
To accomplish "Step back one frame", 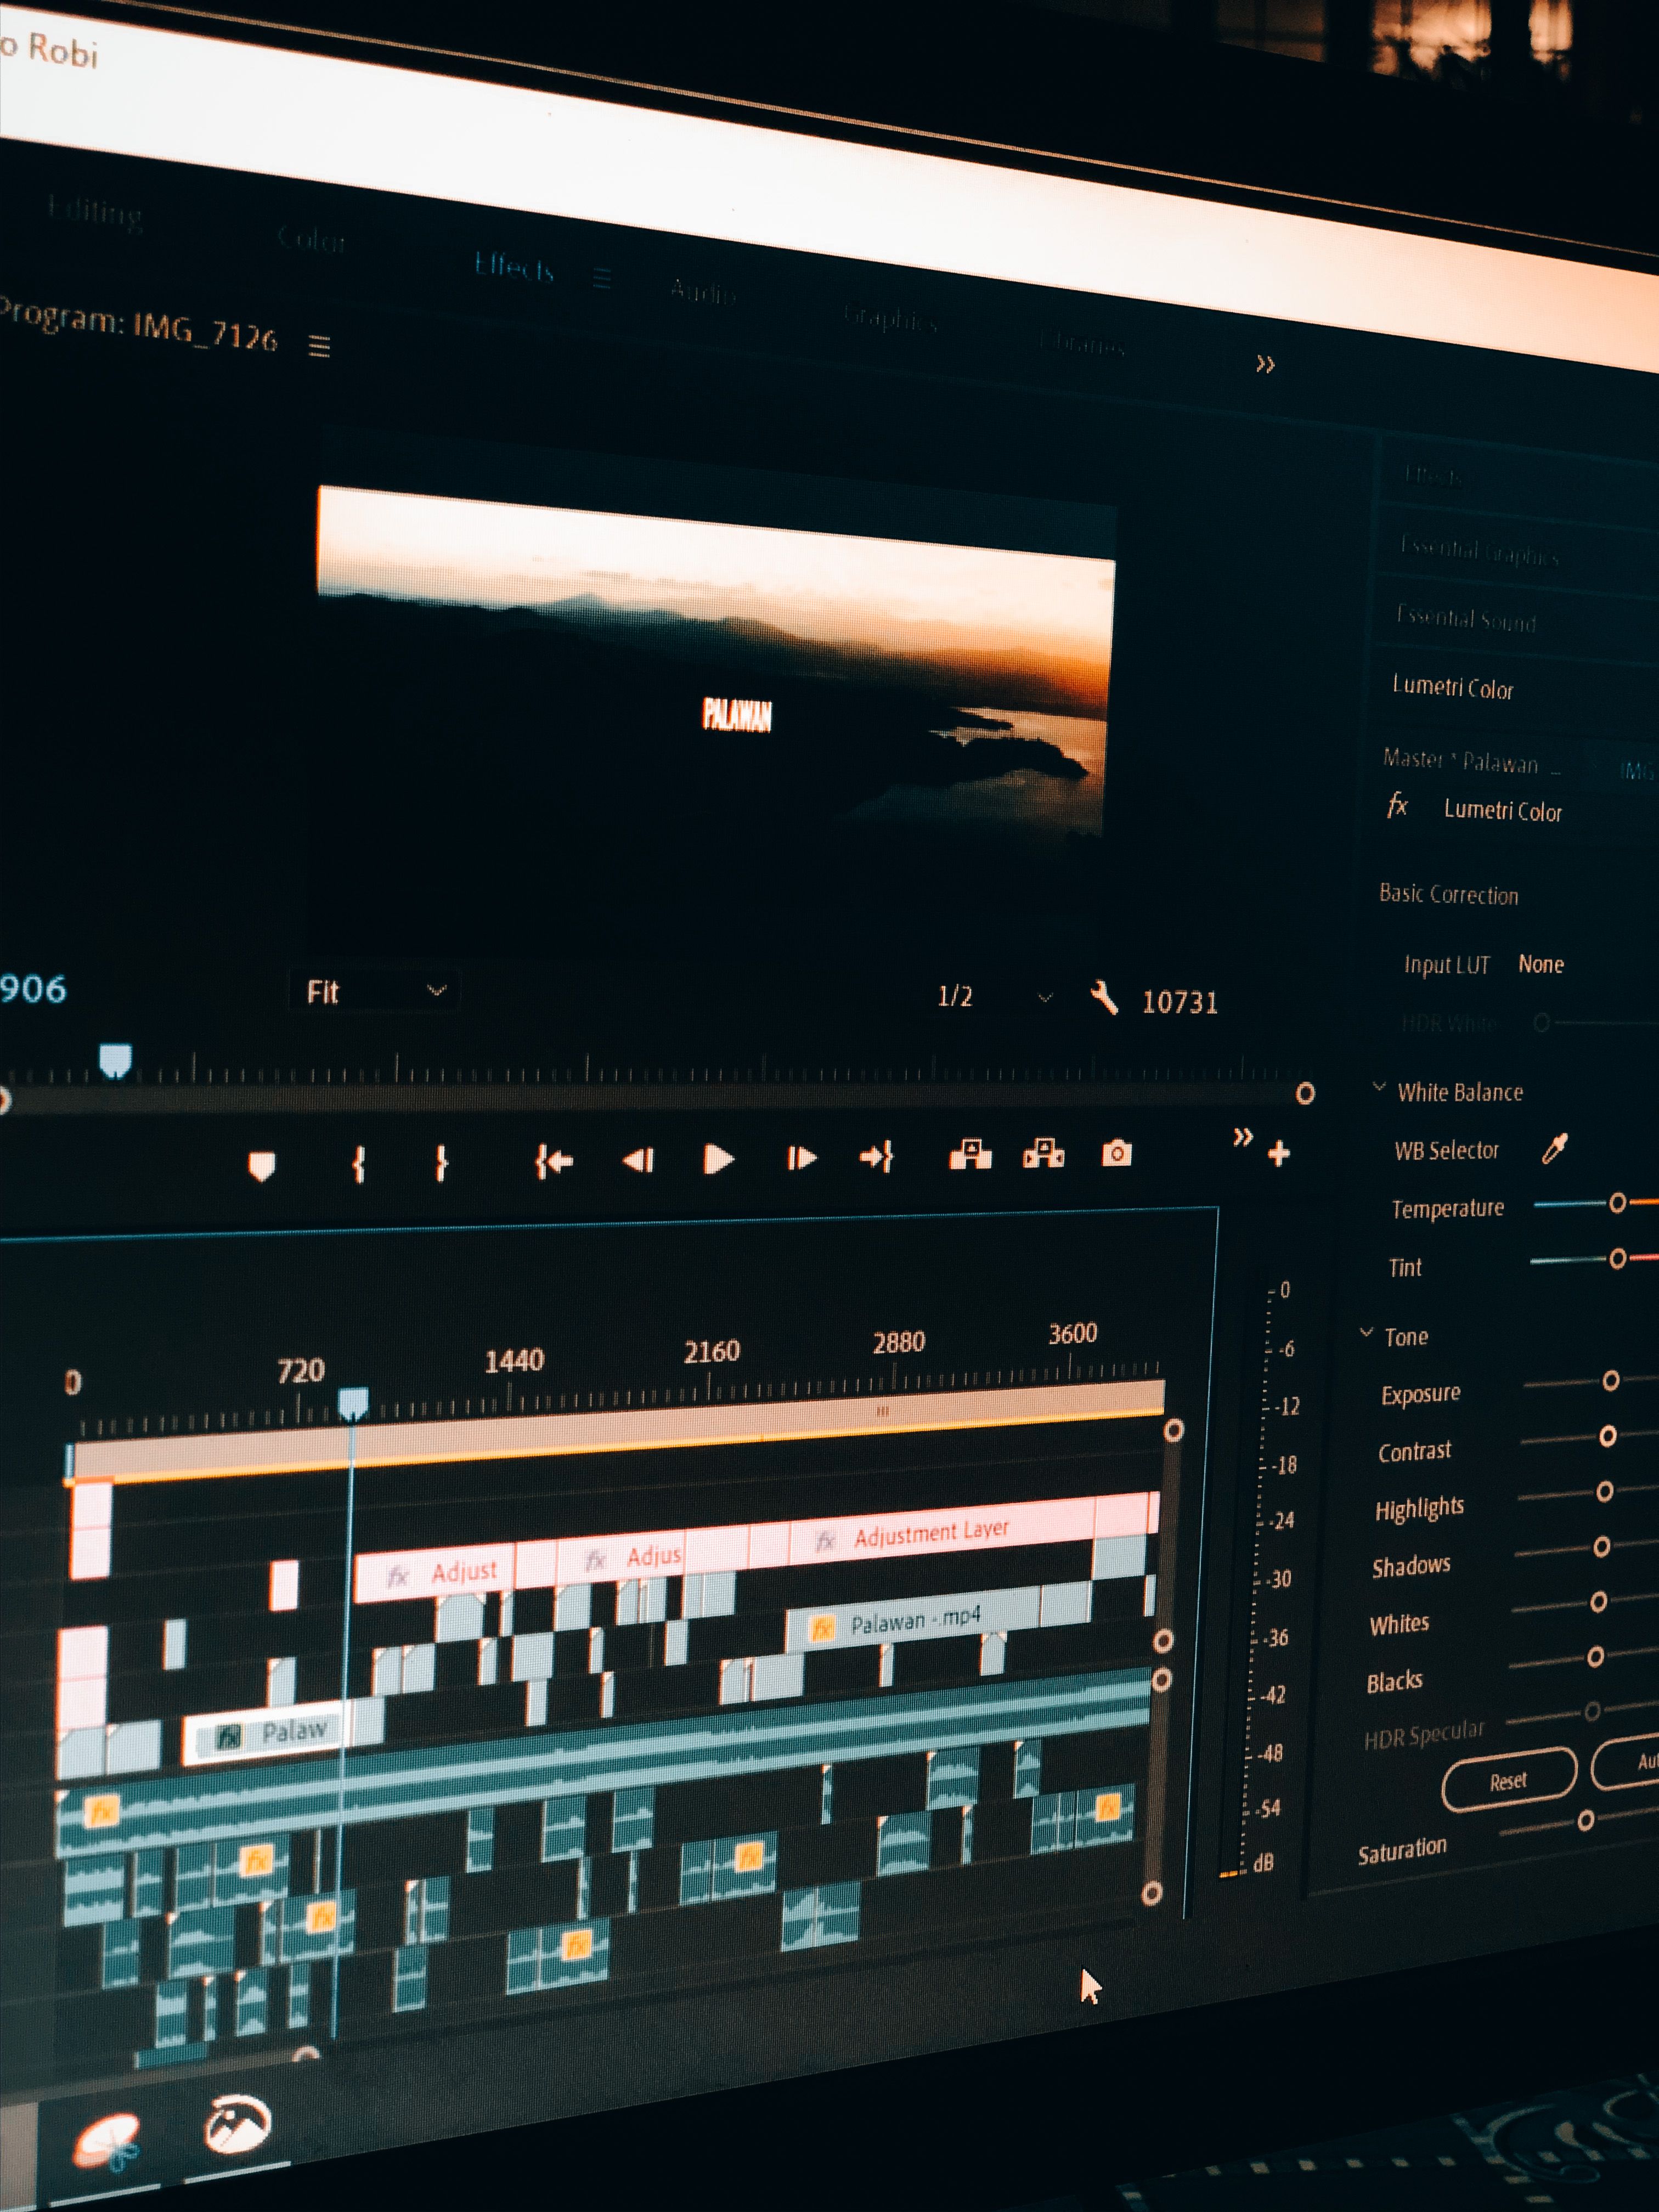I will click(638, 1160).
